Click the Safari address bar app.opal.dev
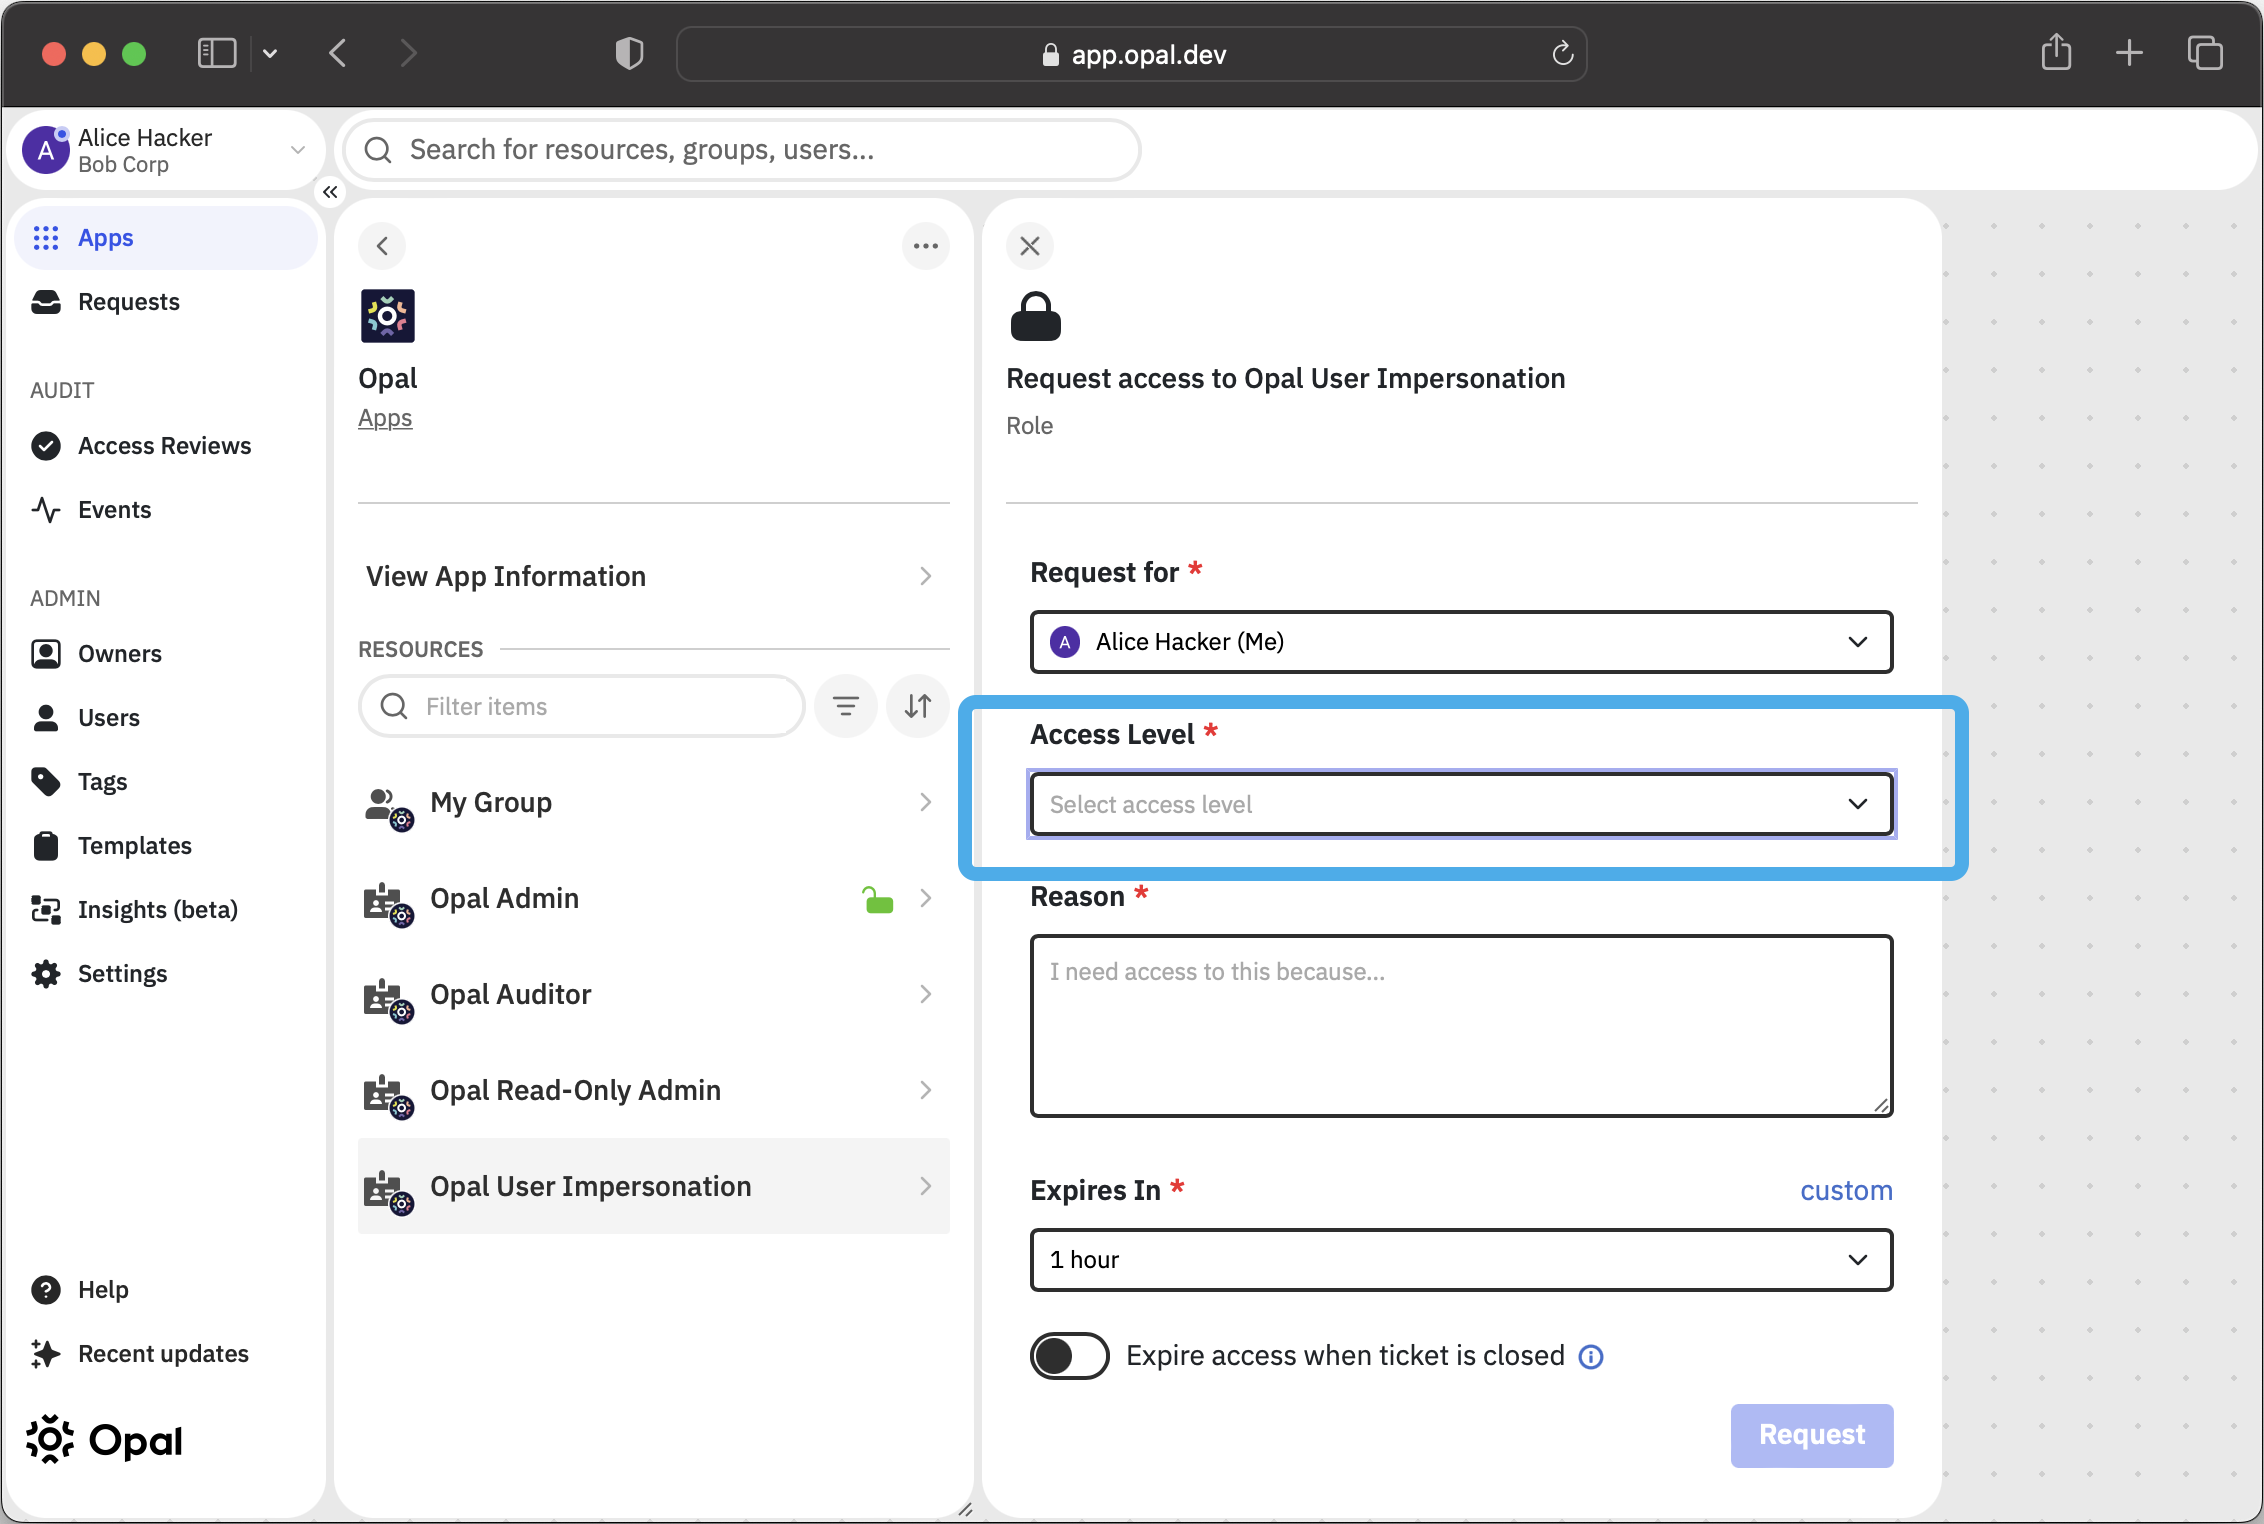Viewport: 2264px width, 1524px height. tap(1131, 54)
